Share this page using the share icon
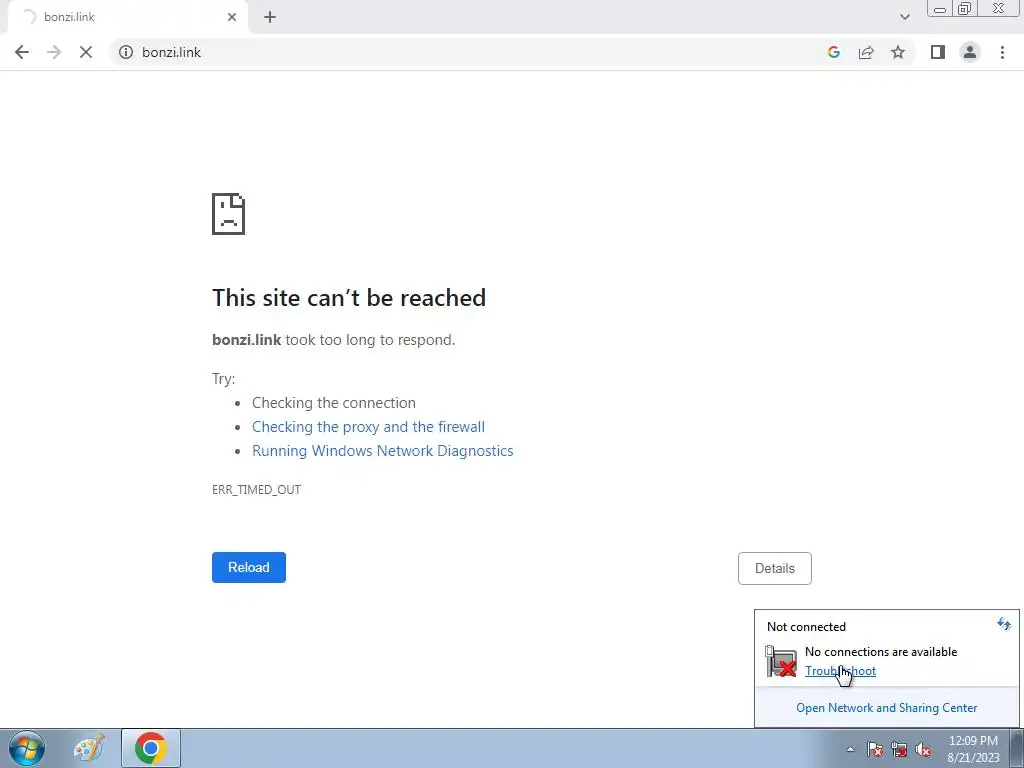The height and width of the screenshot is (768, 1024). pos(866,52)
